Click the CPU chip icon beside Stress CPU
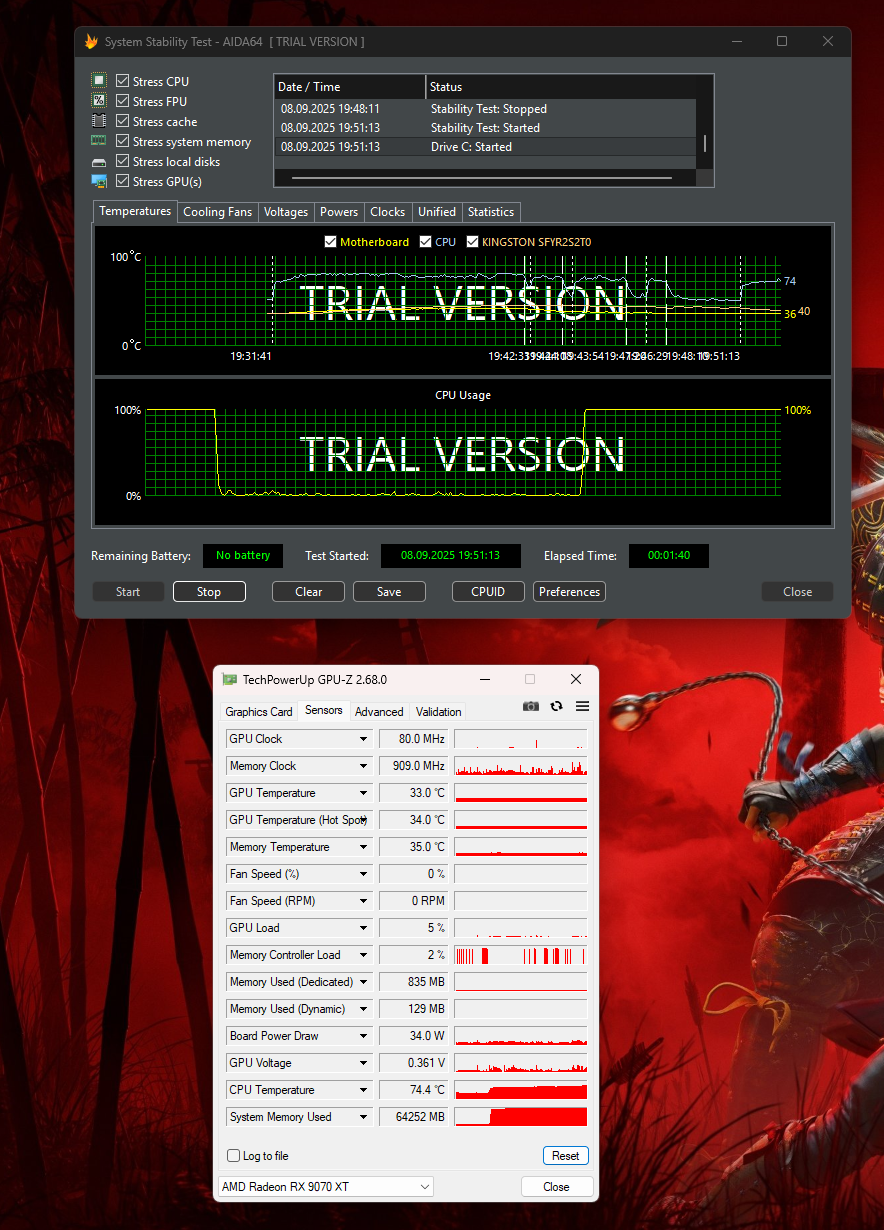 click(x=99, y=81)
